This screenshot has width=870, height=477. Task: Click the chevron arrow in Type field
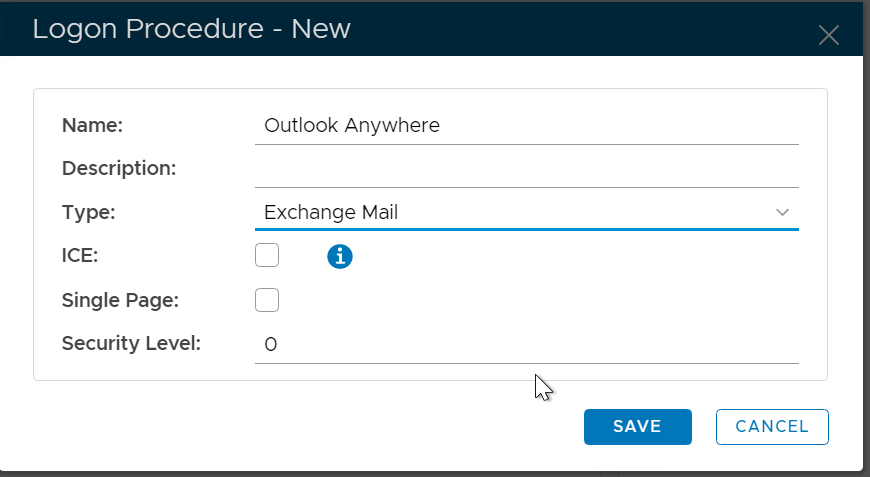point(782,212)
